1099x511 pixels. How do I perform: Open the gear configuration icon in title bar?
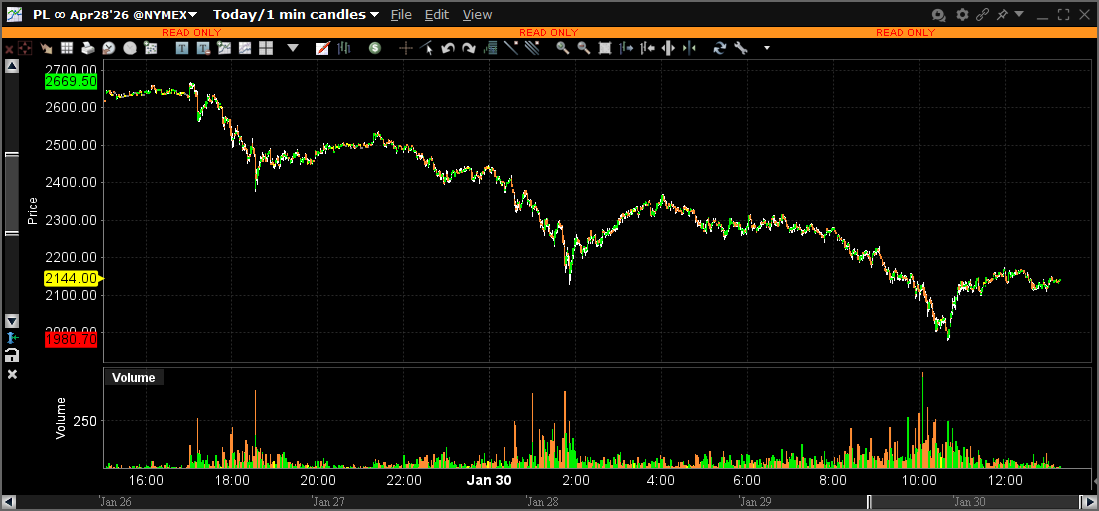point(963,15)
